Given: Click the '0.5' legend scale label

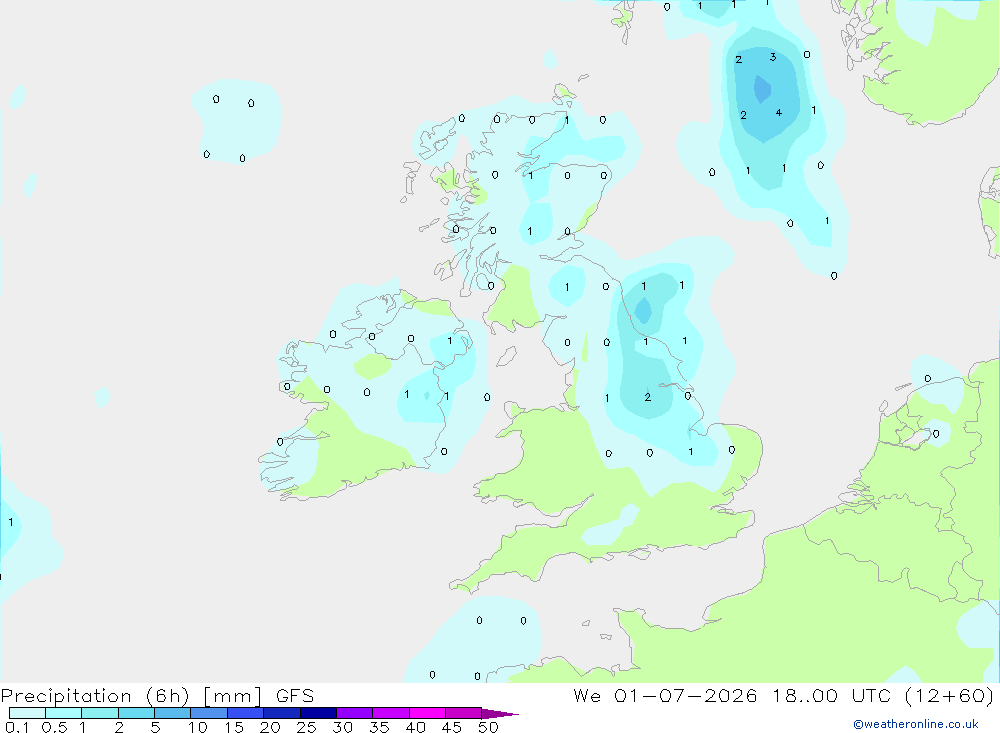Looking at the screenshot, I should pyautogui.click(x=54, y=727).
